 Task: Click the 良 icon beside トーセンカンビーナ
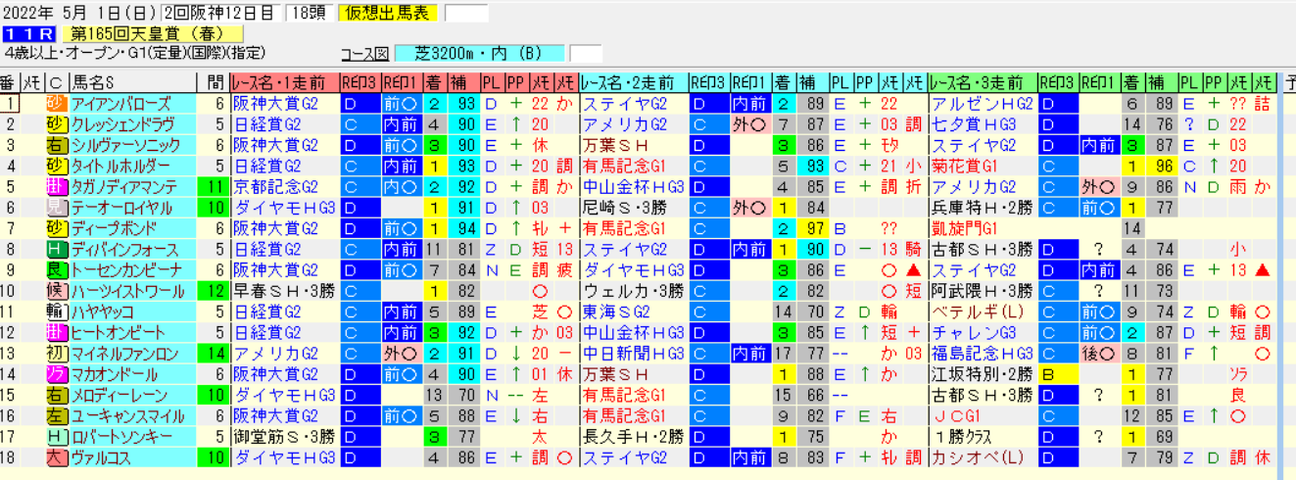(55, 270)
